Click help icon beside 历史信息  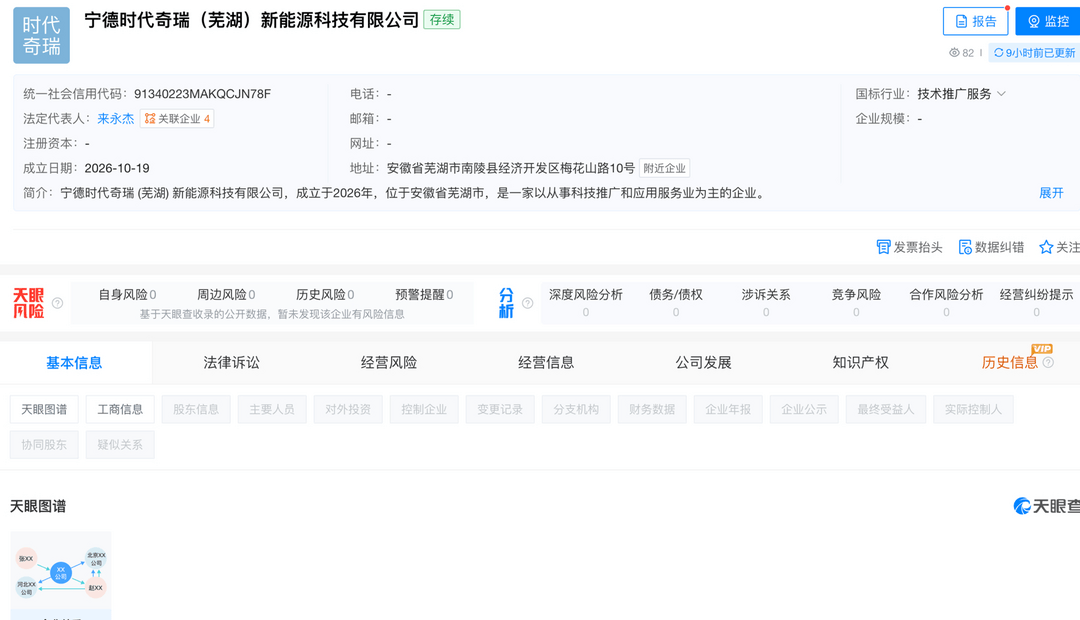[1048, 362]
